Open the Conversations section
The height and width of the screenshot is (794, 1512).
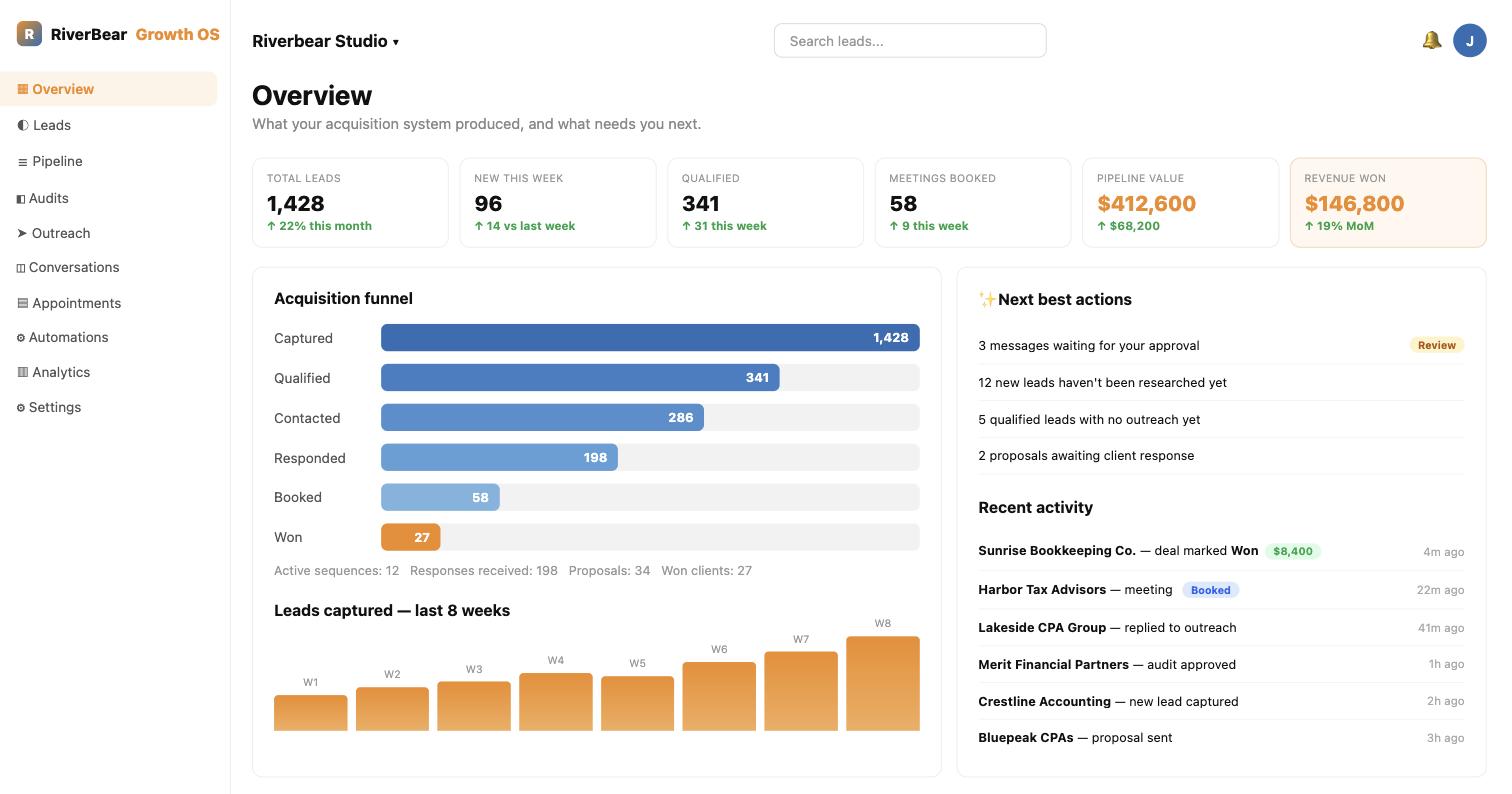(x=108, y=267)
